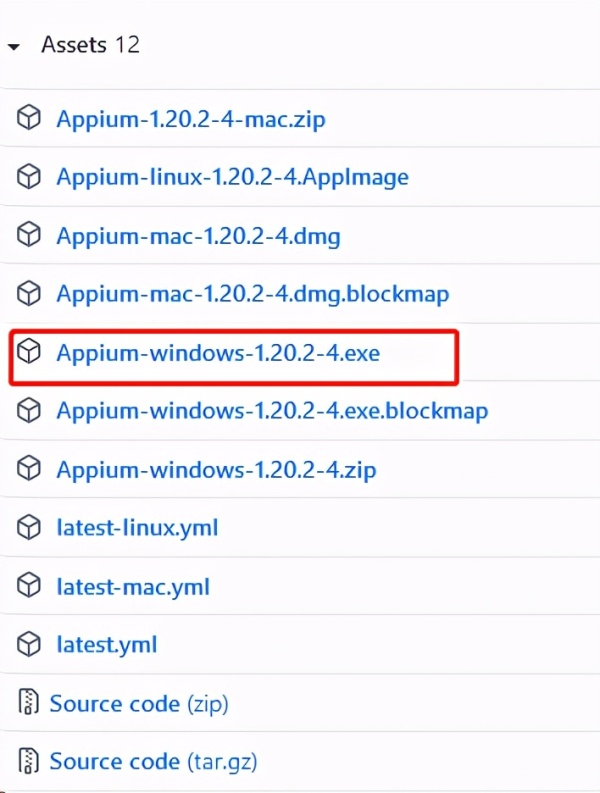Click package icon next to Appium-windows-1.20.2-4.exe
Image resolution: width=600 pixels, height=793 pixels.
coord(28,351)
